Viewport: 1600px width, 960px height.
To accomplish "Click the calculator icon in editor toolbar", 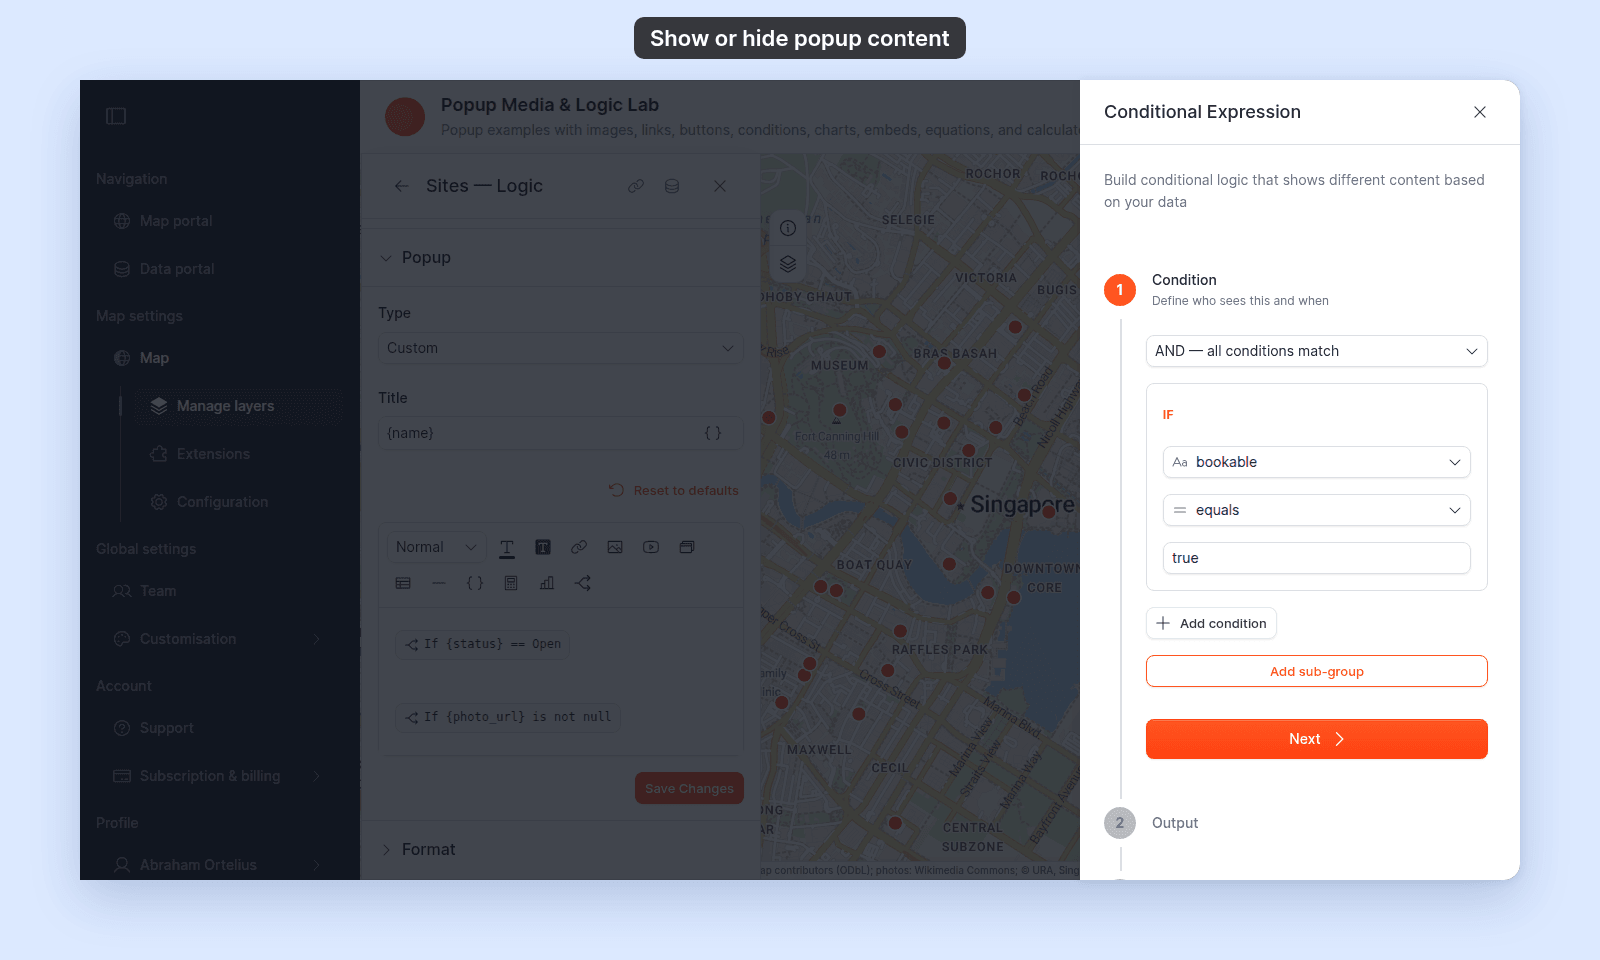I will [511, 583].
